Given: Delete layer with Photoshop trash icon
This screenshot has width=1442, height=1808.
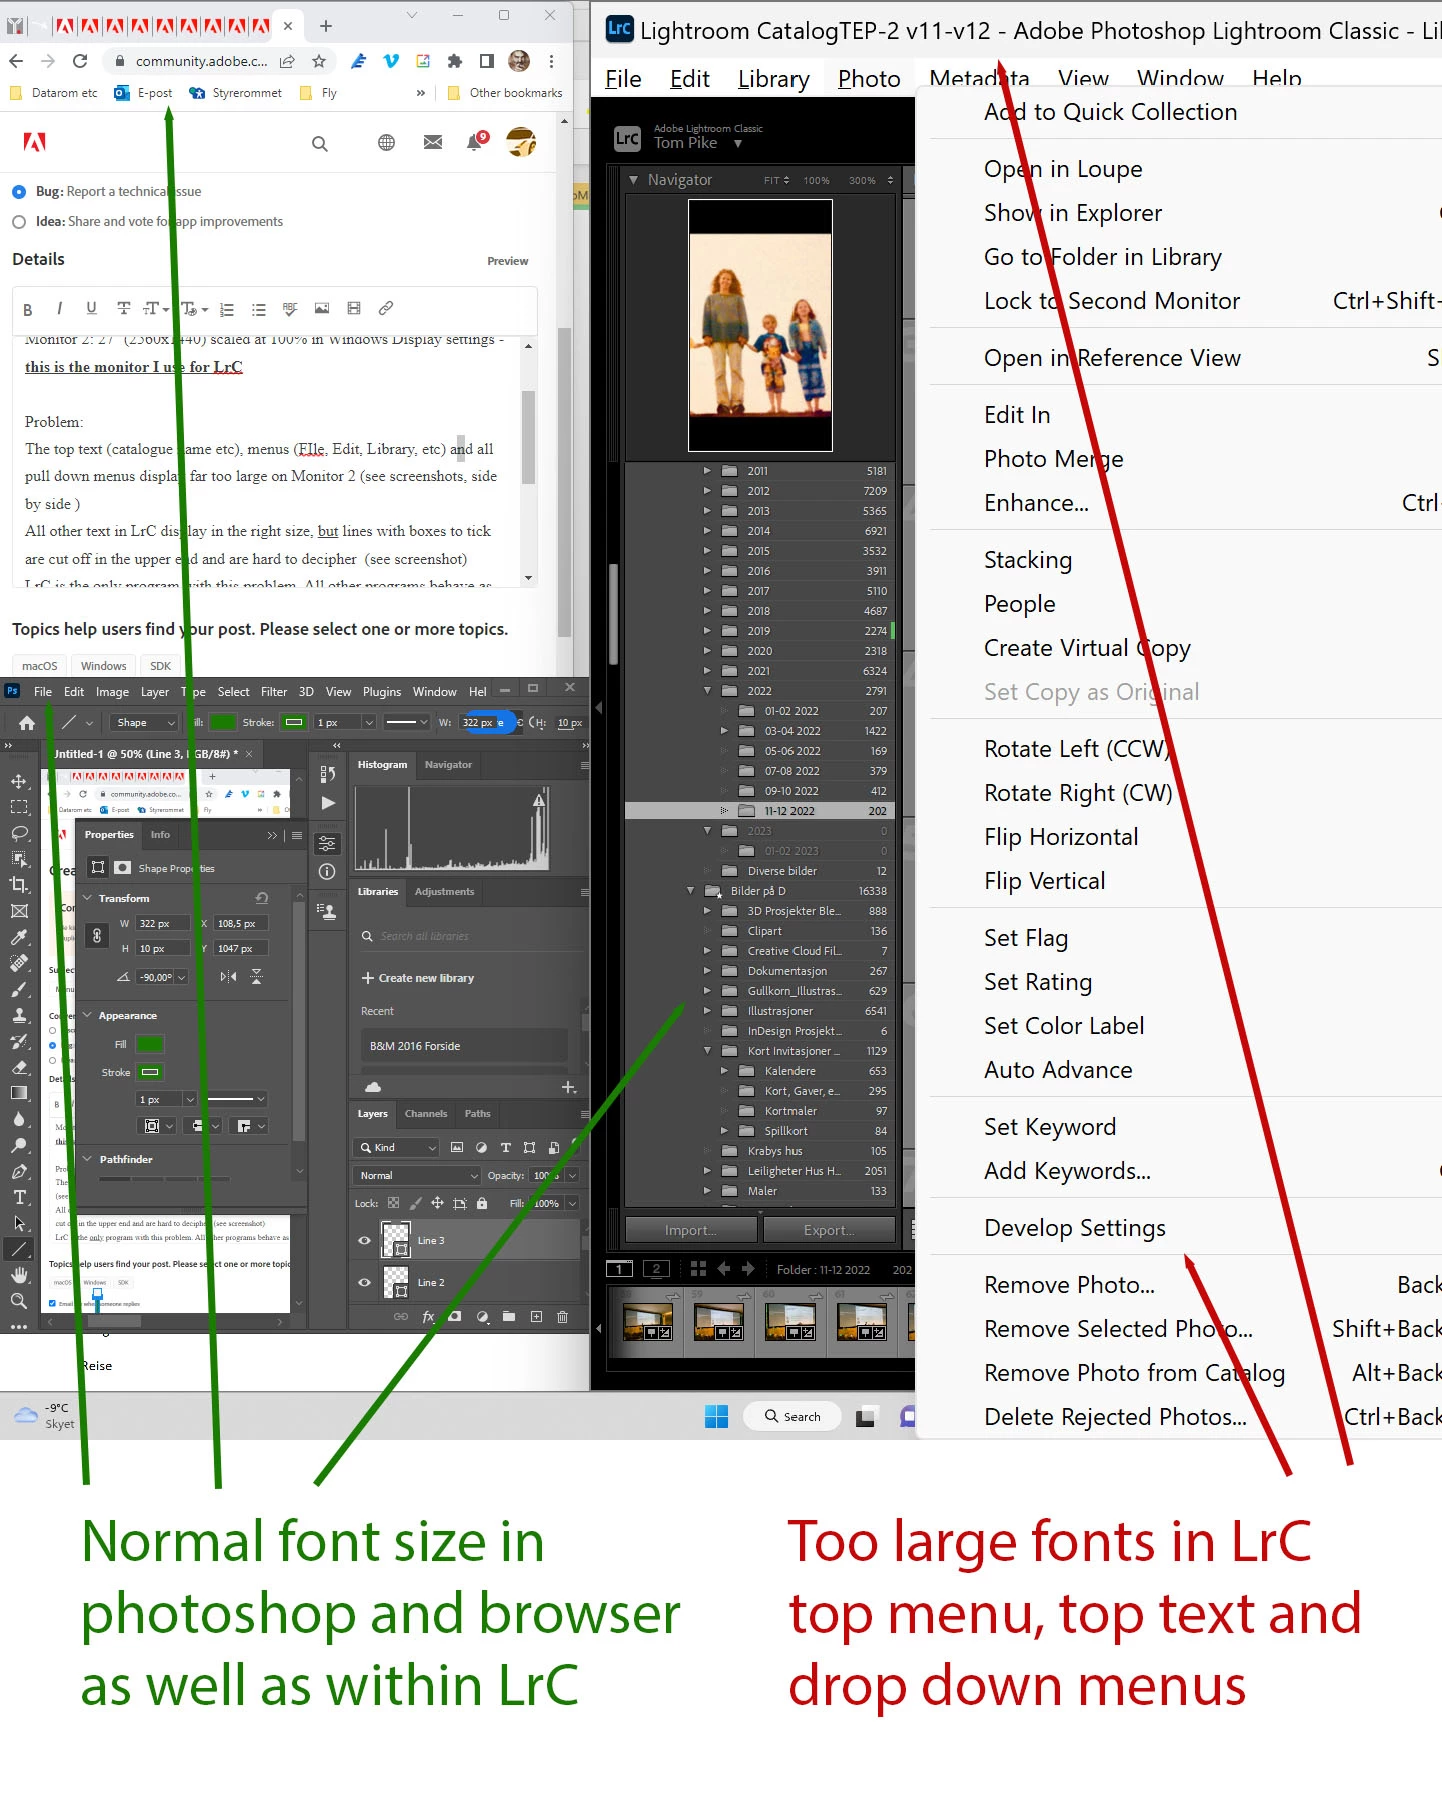Looking at the screenshot, I should (562, 1317).
